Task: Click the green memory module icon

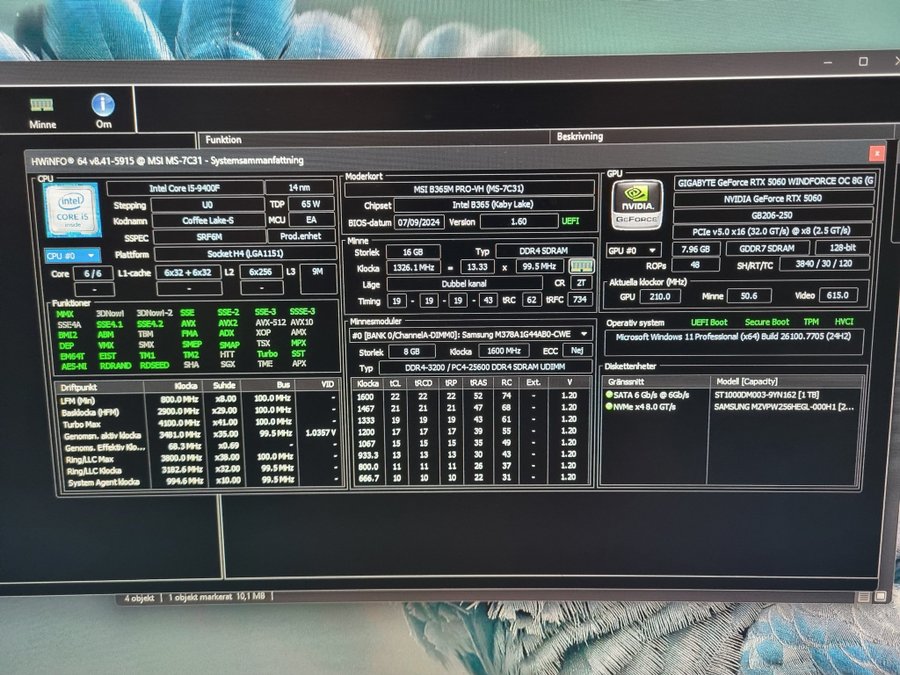Action: [x=581, y=267]
